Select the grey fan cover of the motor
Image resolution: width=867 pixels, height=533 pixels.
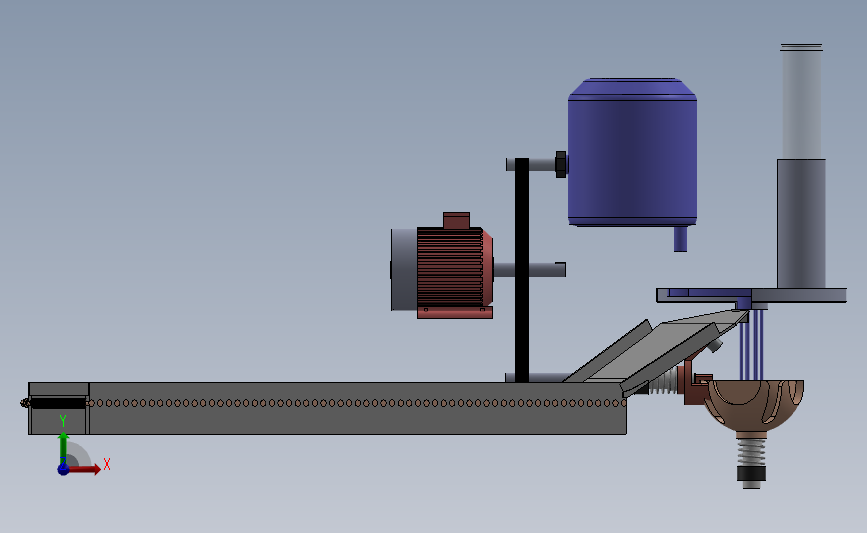pos(404,269)
